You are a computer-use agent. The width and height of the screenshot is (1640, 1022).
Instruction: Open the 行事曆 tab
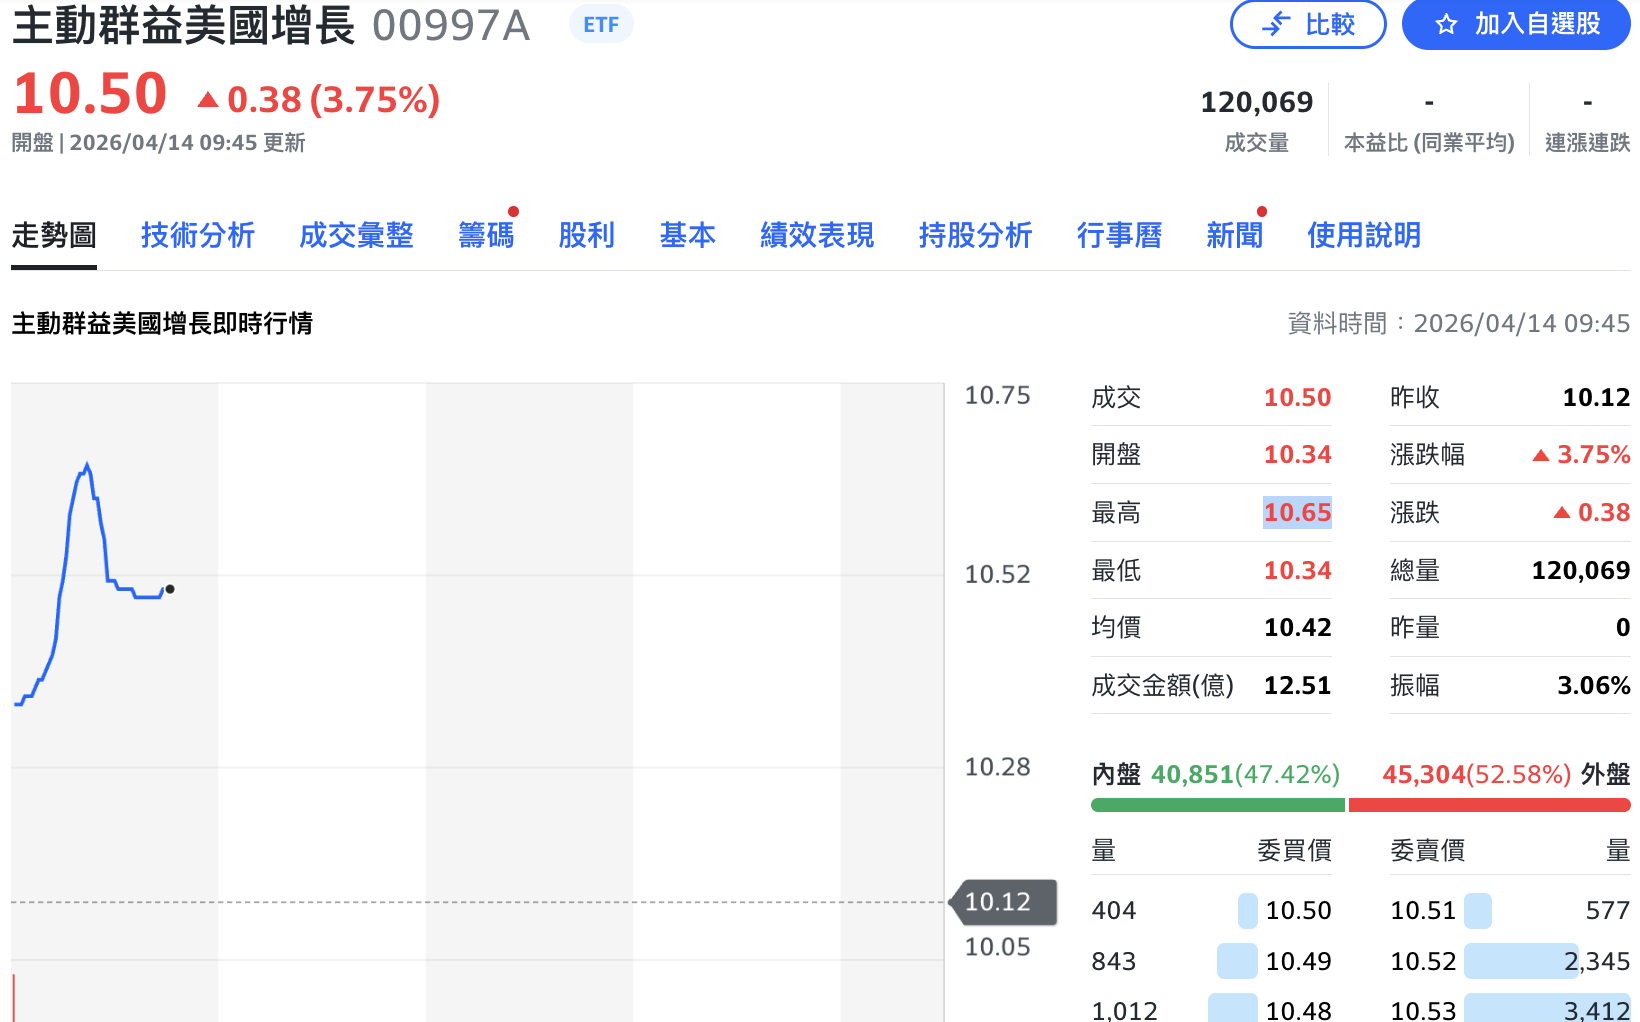tap(1119, 236)
